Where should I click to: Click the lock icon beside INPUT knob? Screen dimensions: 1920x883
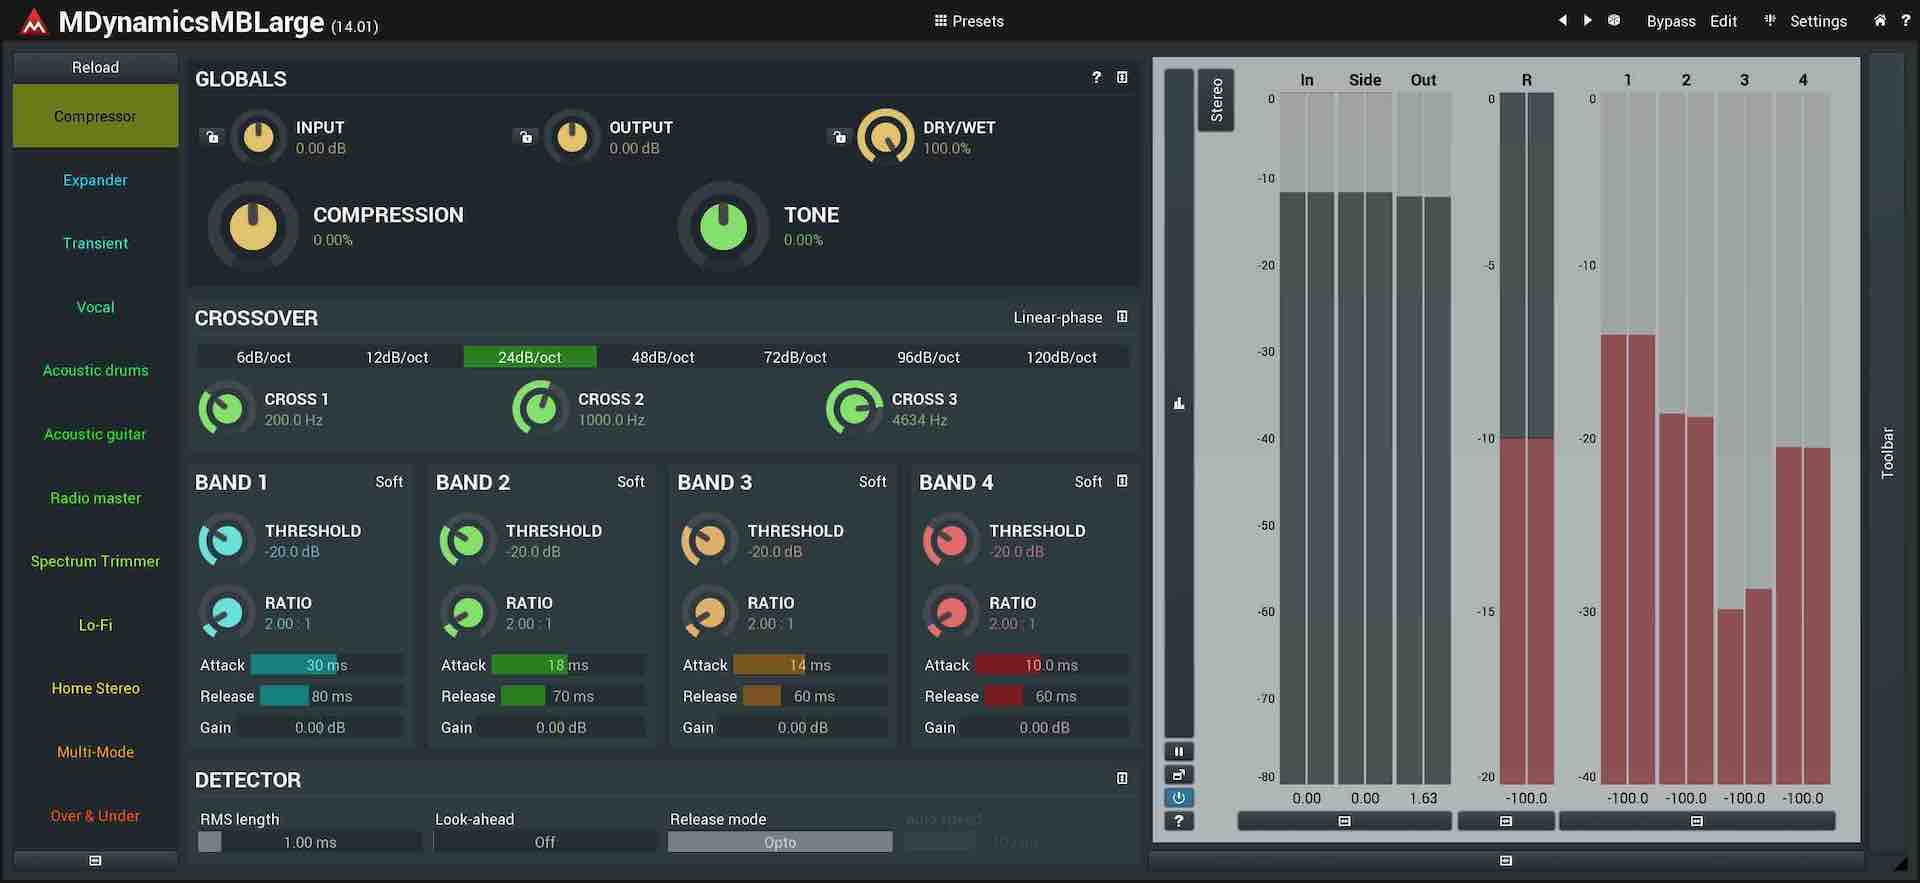[x=212, y=137]
